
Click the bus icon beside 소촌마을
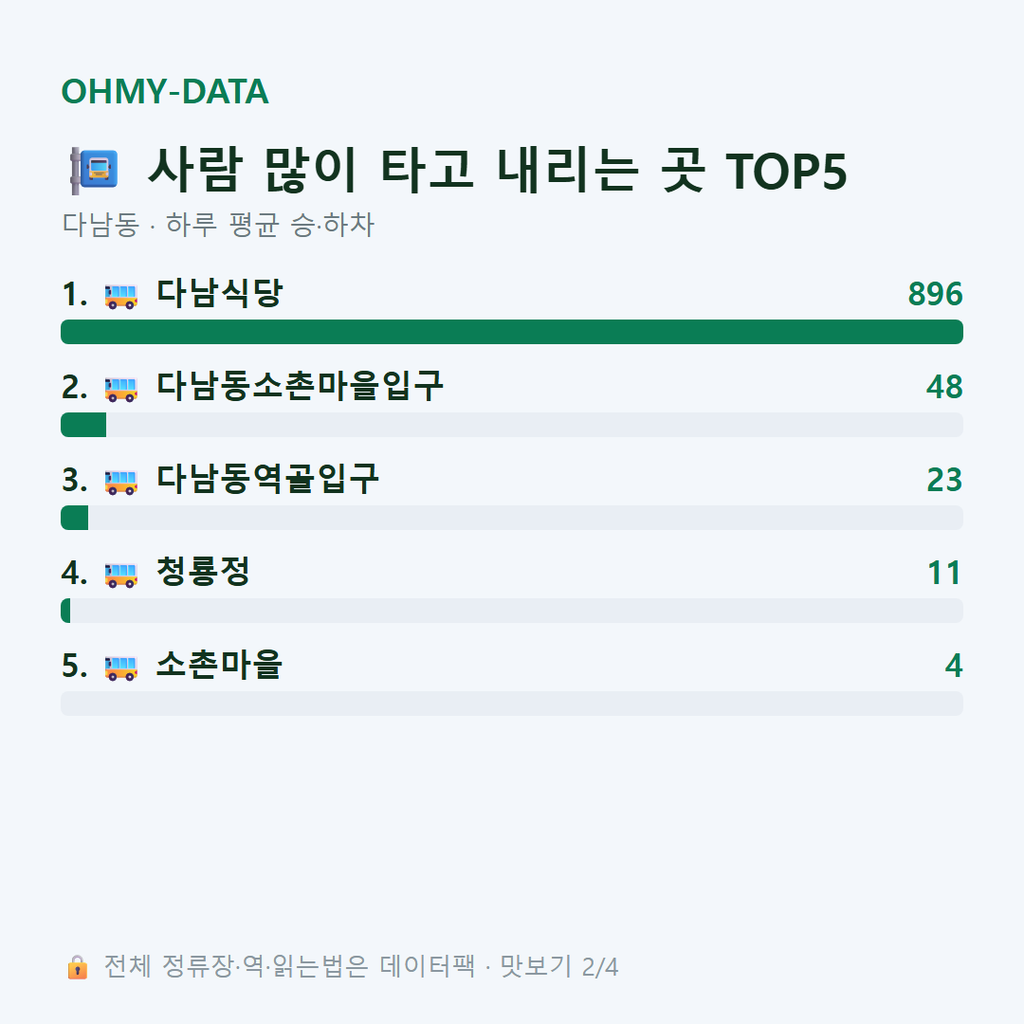tap(121, 667)
